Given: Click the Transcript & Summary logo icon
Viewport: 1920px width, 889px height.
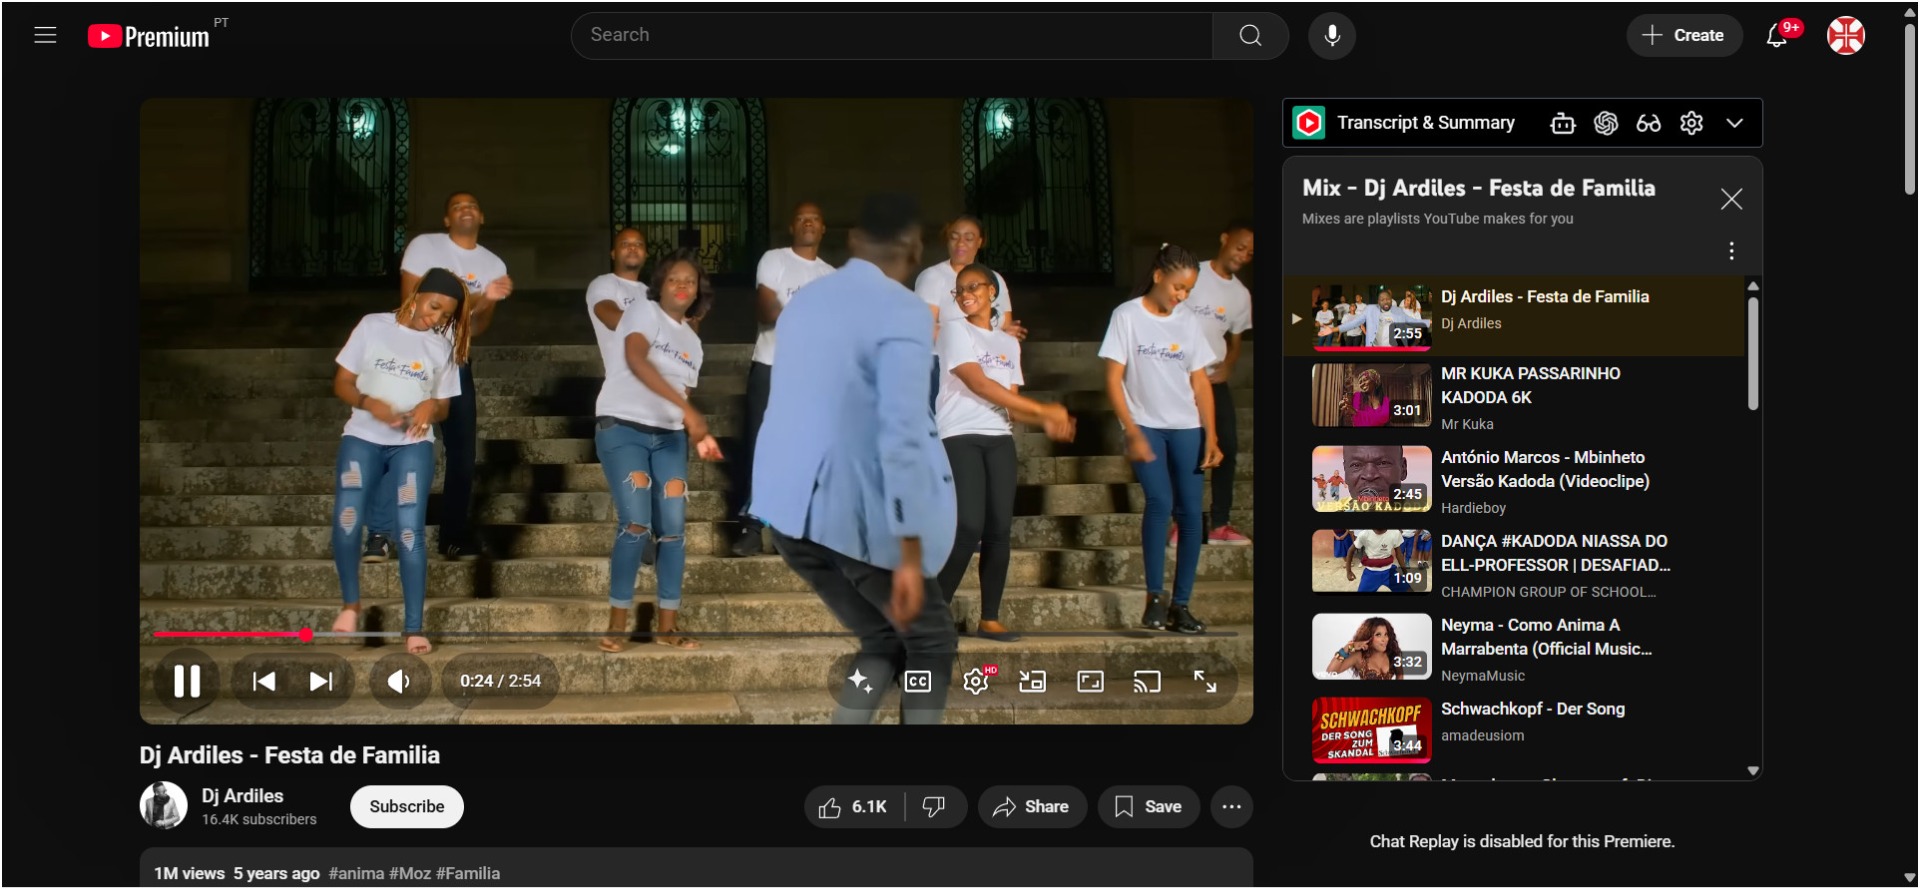Looking at the screenshot, I should coord(1309,123).
